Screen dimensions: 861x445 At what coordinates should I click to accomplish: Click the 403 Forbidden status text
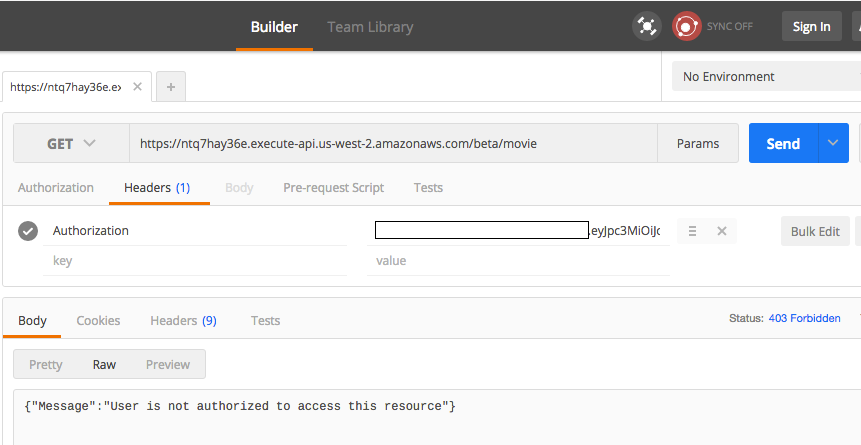804,318
